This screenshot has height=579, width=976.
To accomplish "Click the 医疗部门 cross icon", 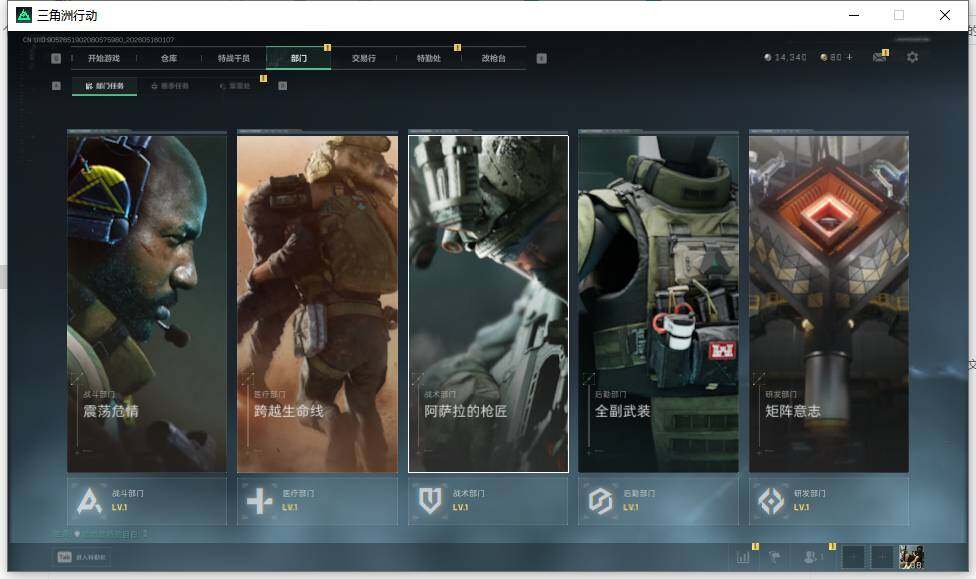I will pos(260,501).
